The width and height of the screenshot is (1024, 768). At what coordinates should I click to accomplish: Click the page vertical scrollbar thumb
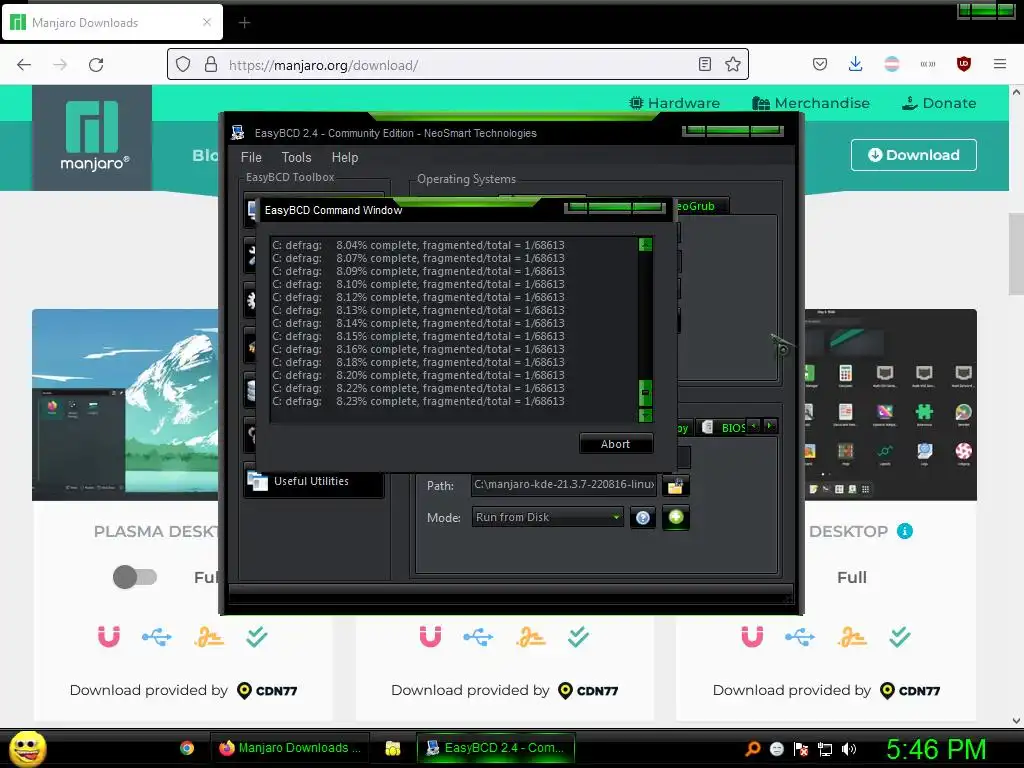[1016, 253]
